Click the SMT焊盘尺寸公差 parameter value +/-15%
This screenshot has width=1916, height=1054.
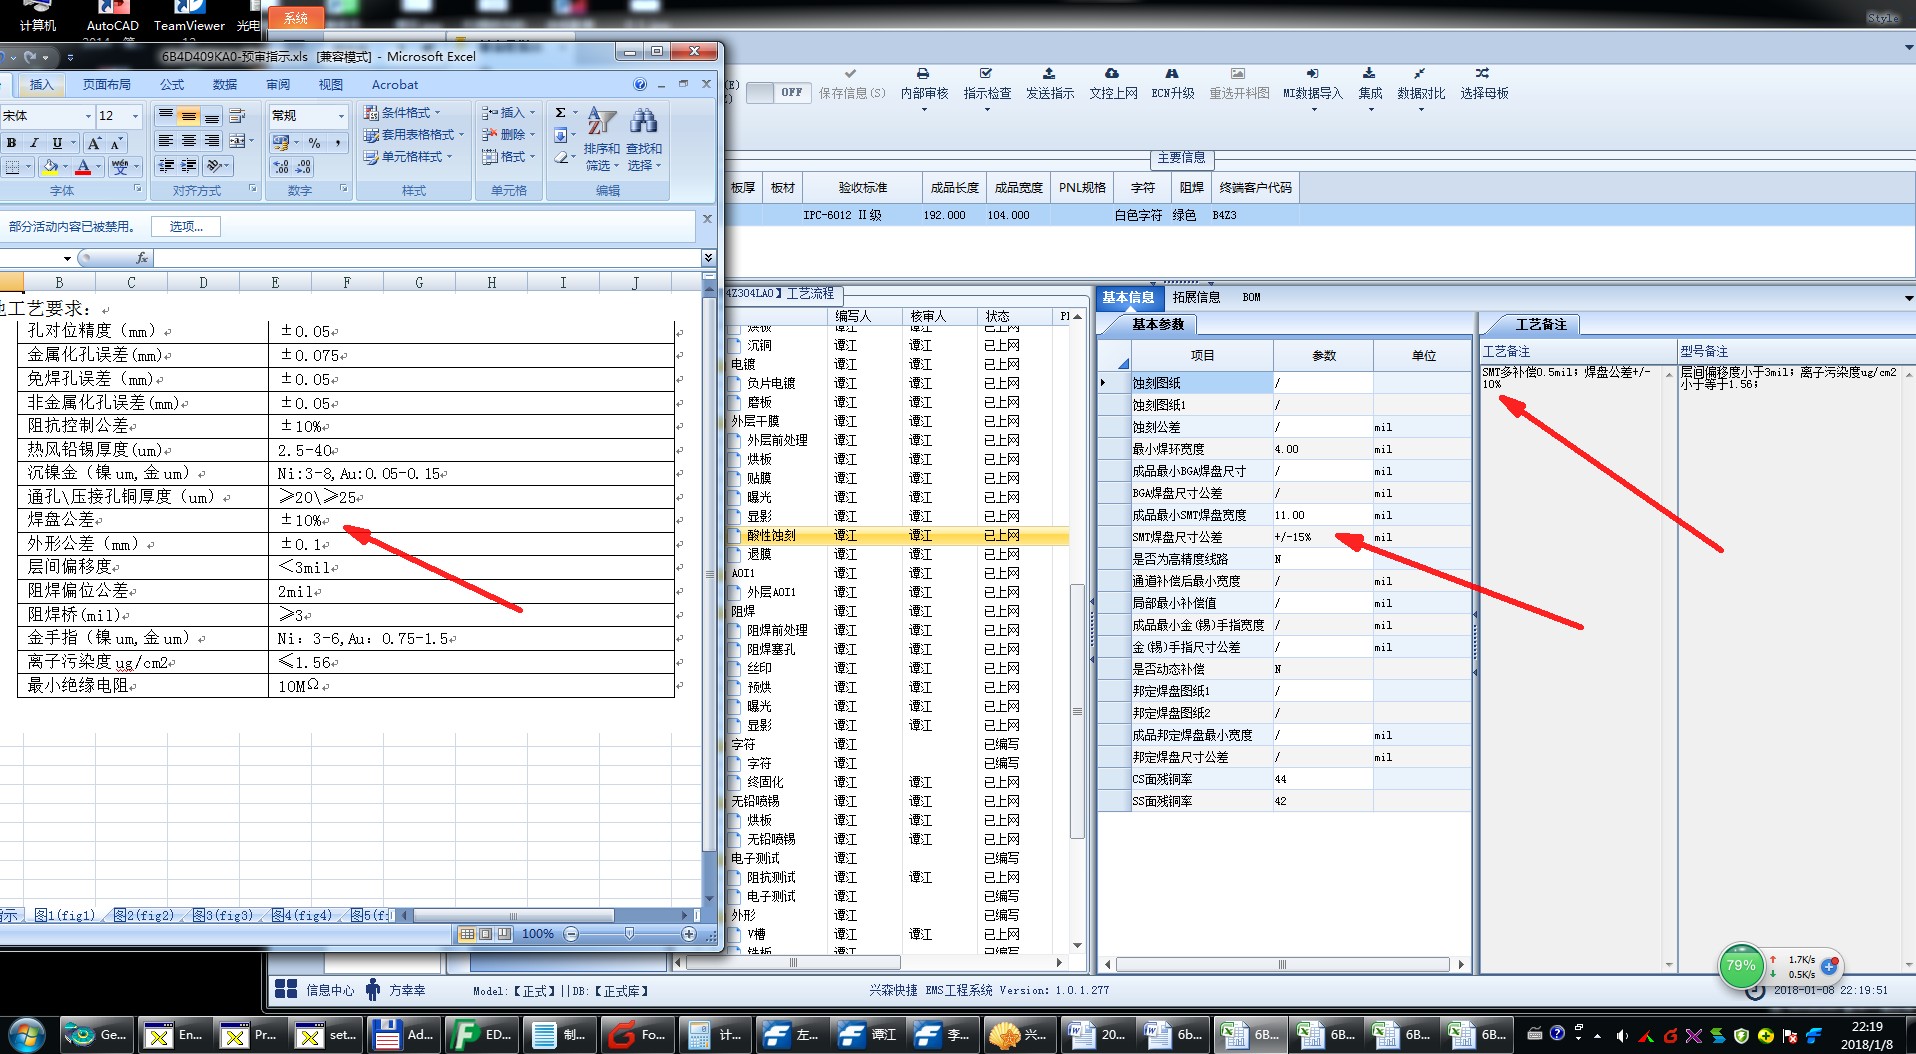pyautogui.click(x=1322, y=537)
